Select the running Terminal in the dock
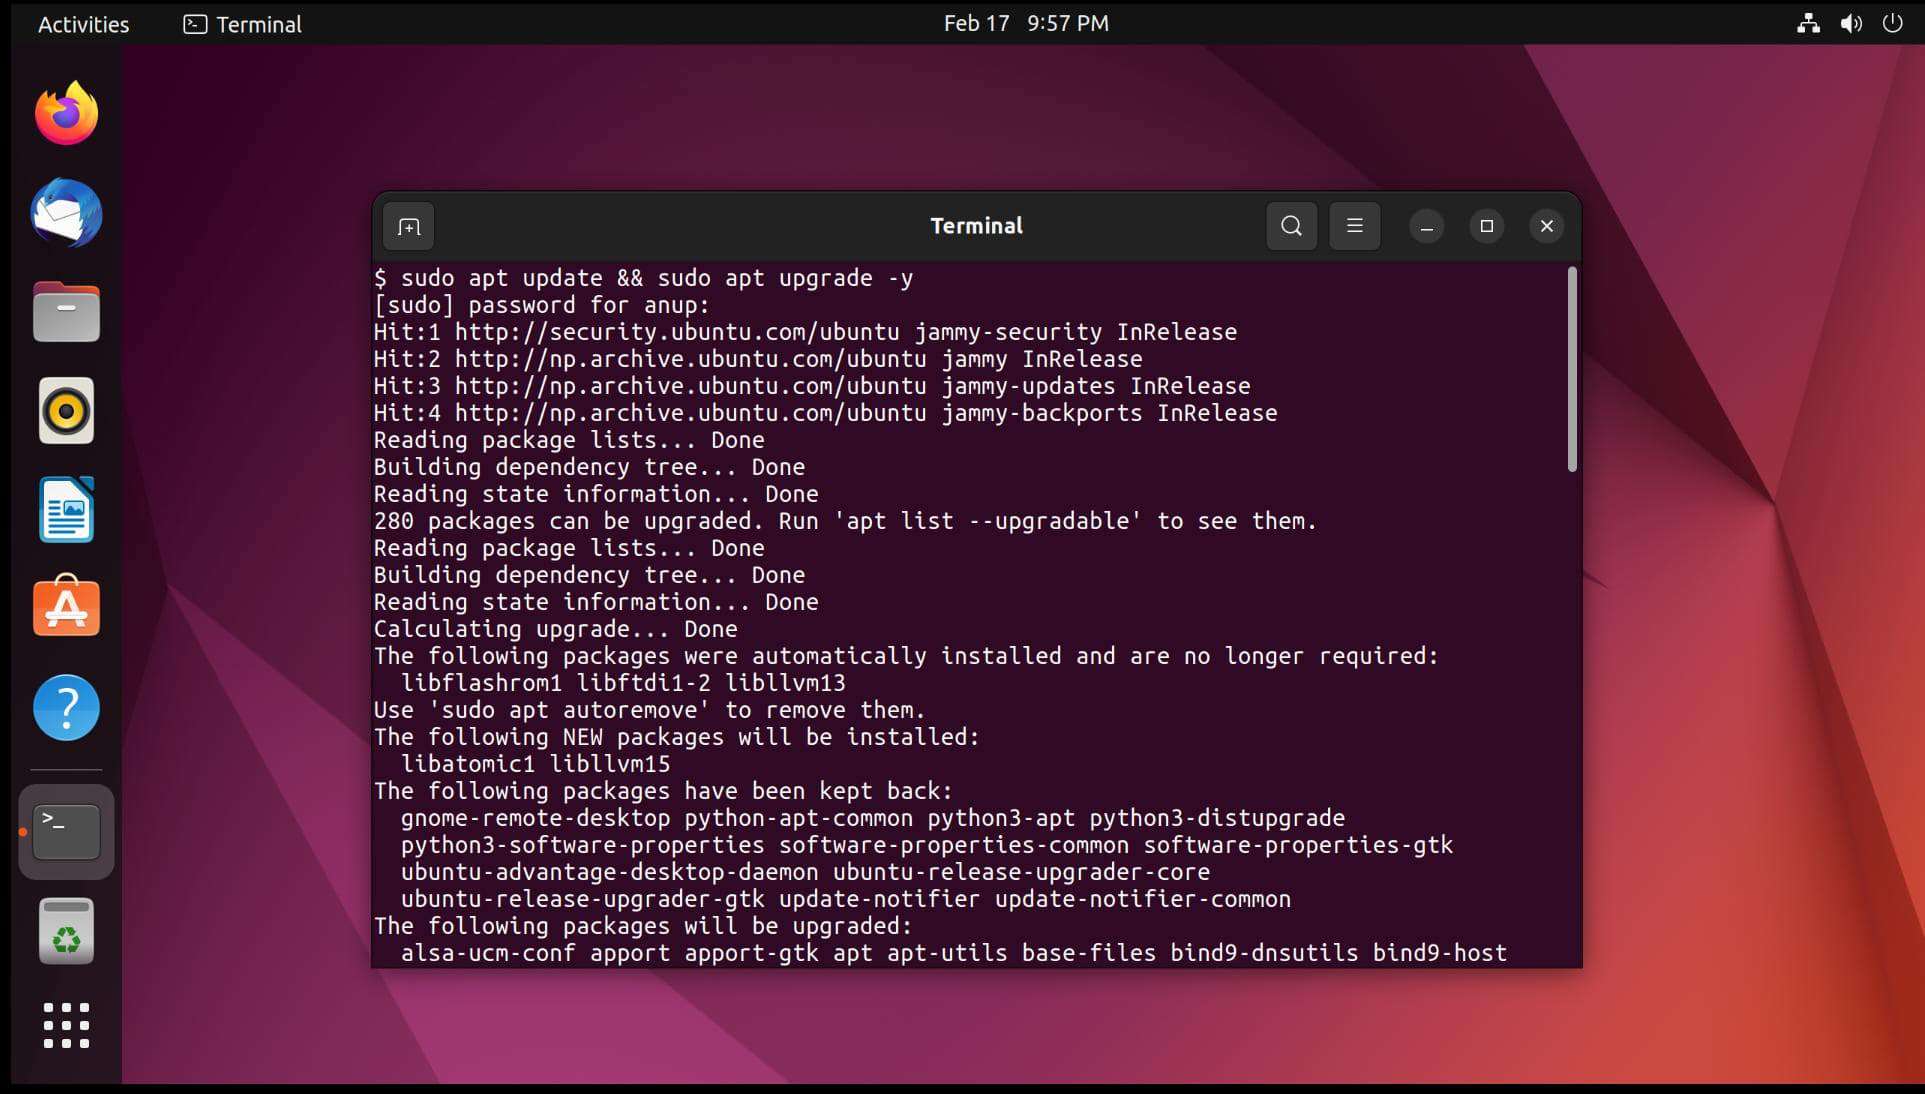This screenshot has height=1094, width=1925. coord(65,831)
